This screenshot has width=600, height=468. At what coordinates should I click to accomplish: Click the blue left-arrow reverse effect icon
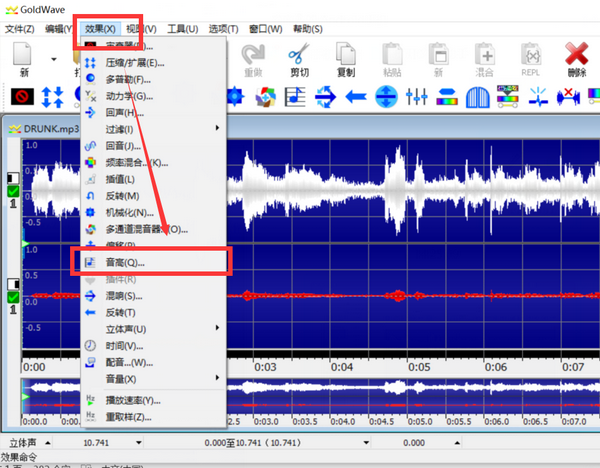356,97
